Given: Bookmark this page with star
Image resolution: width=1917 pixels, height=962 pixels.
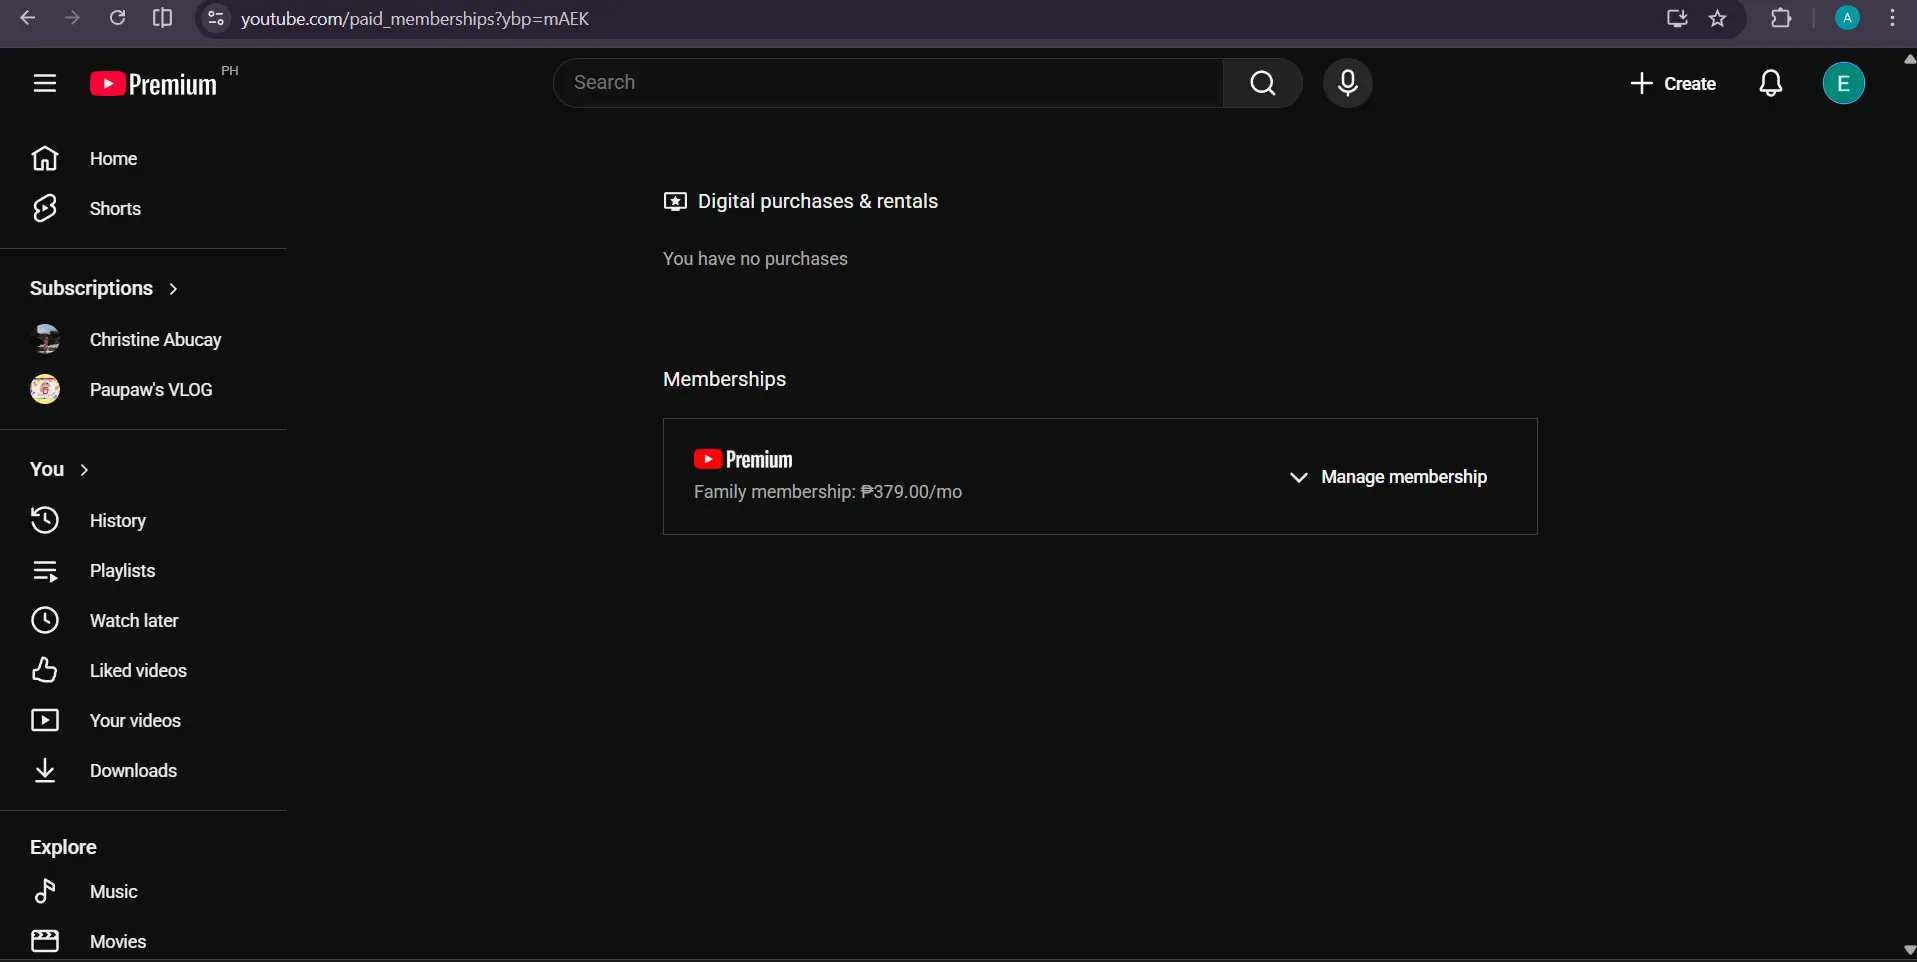Looking at the screenshot, I should point(1718,18).
